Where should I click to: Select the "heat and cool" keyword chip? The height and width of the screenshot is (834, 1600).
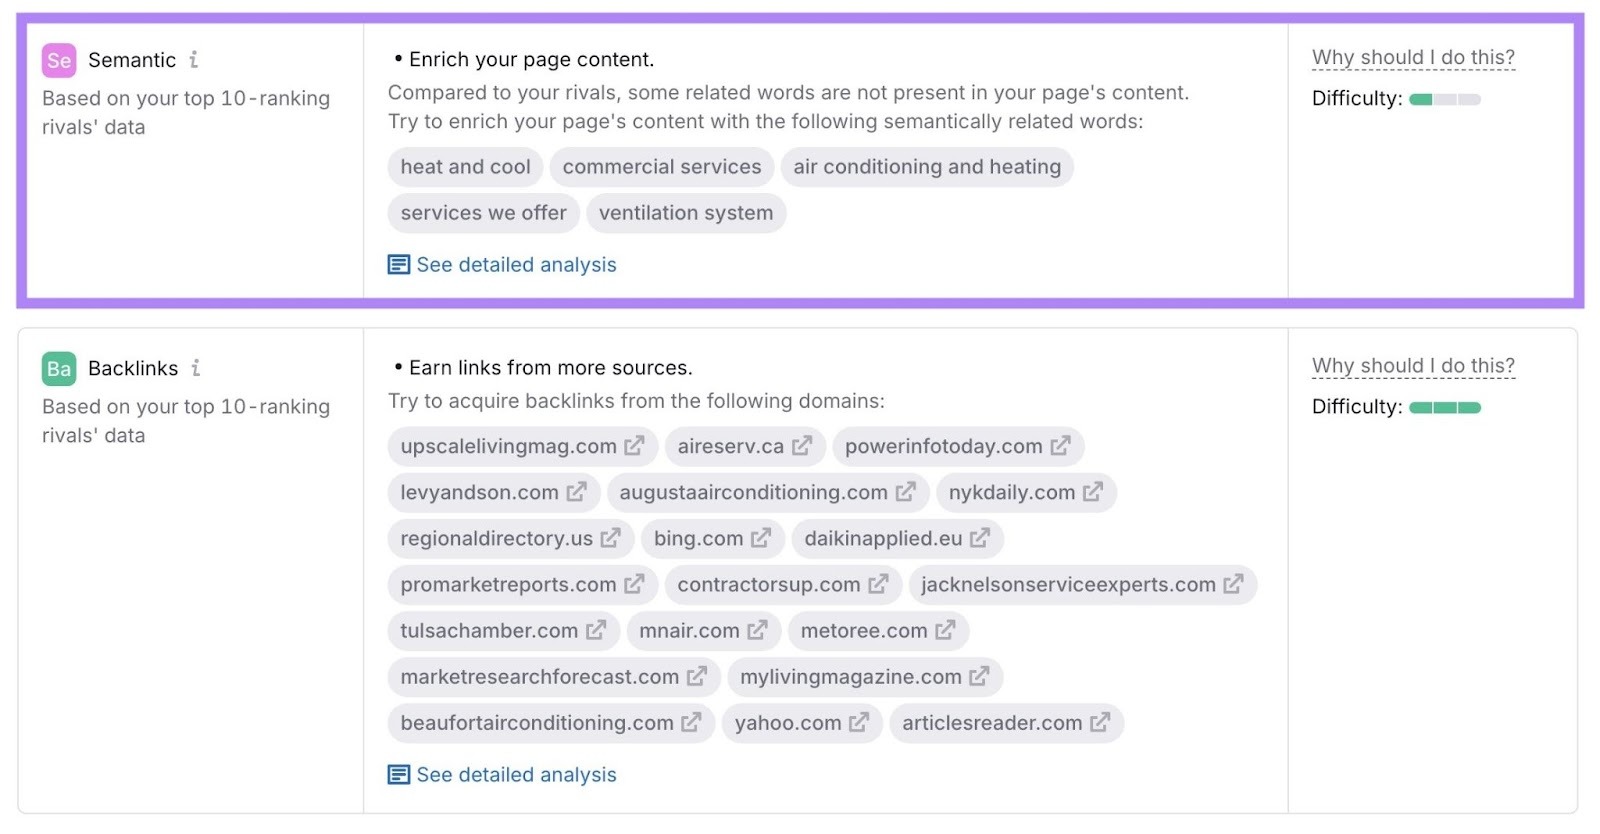[x=464, y=166]
